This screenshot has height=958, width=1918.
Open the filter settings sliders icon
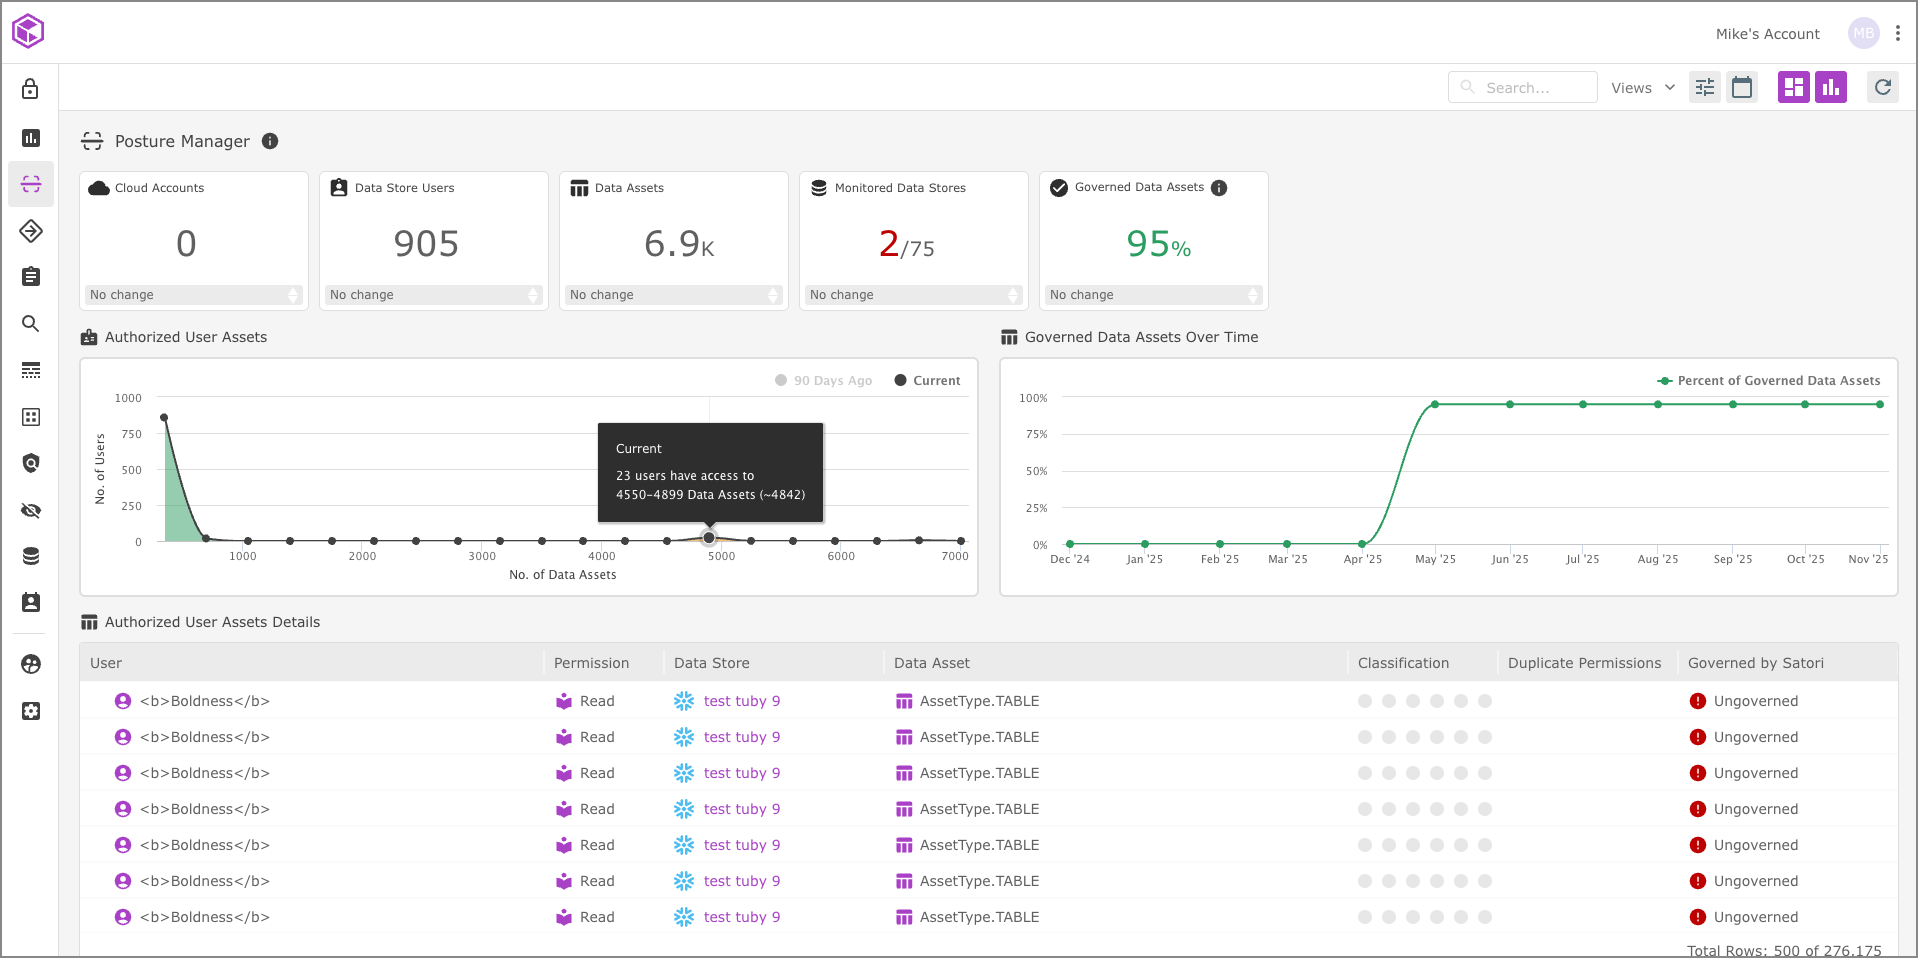pyautogui.click(x=1705, y=88)
